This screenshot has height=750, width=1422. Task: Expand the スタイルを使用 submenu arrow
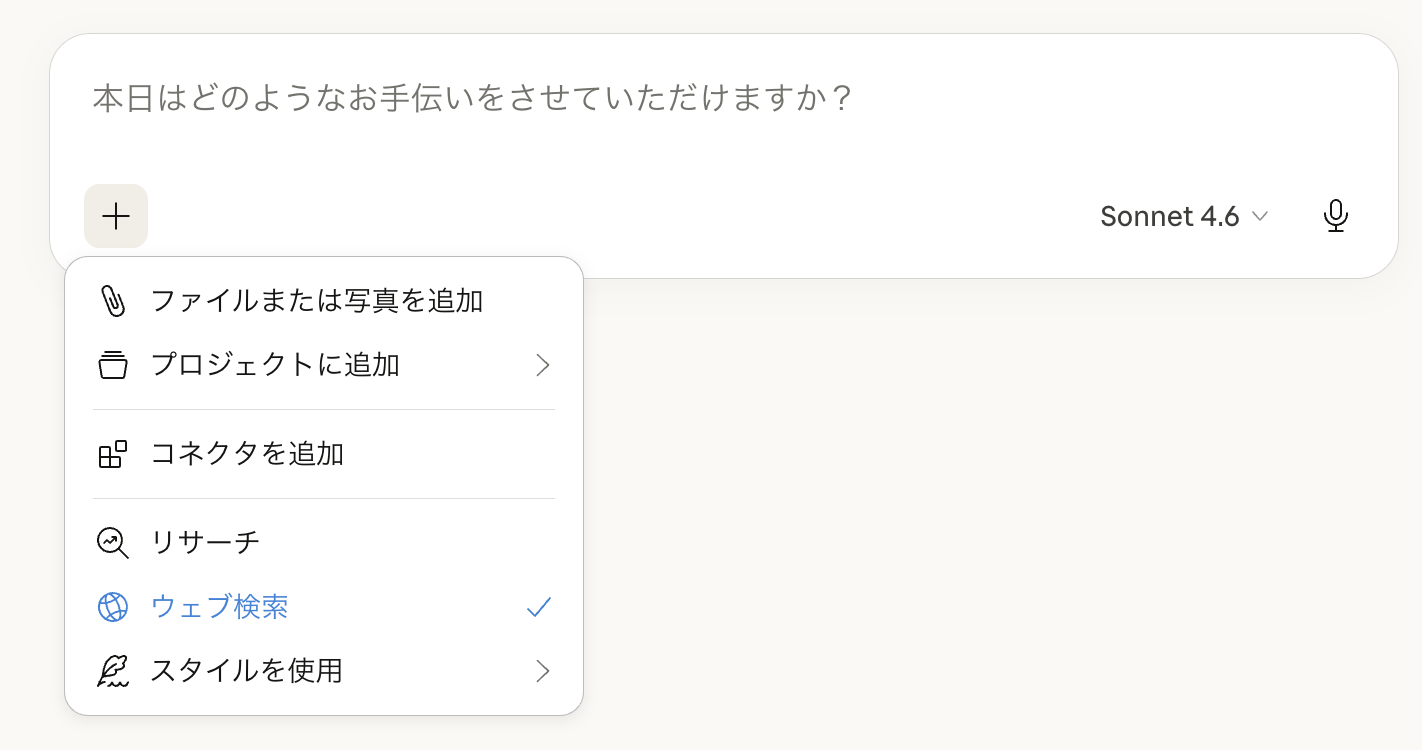543,671
